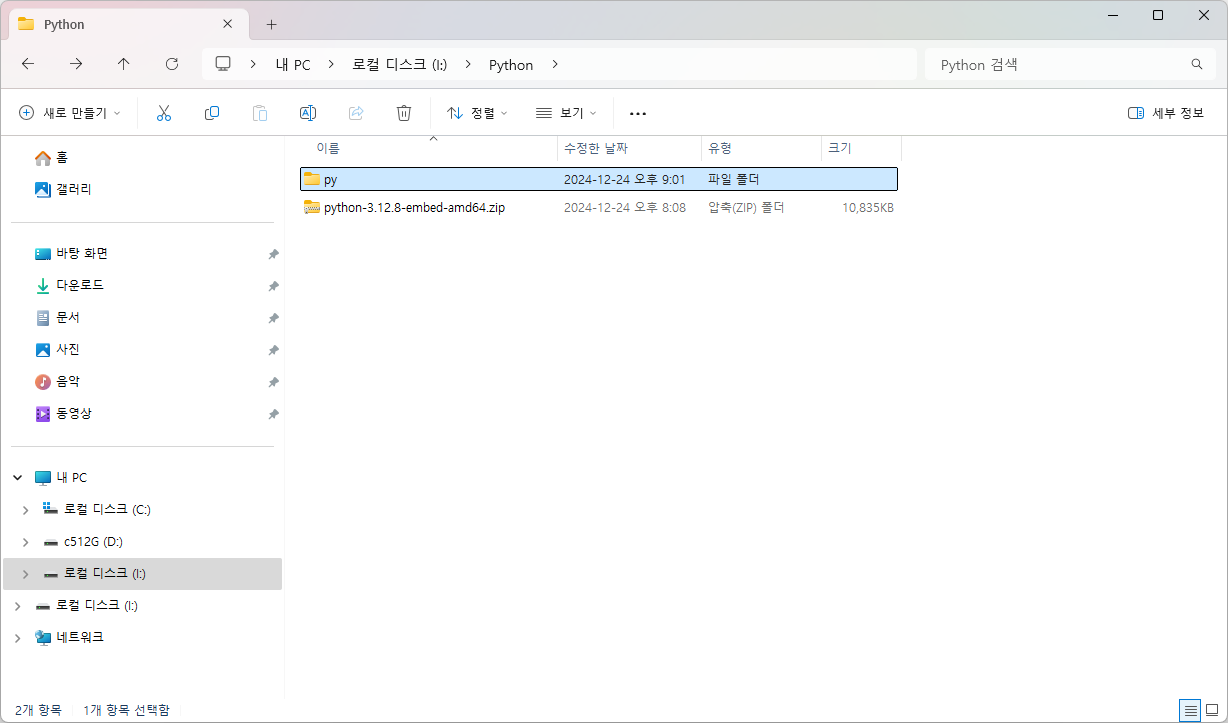Click chevron after 내 PC in address bar

coord(333,64)
